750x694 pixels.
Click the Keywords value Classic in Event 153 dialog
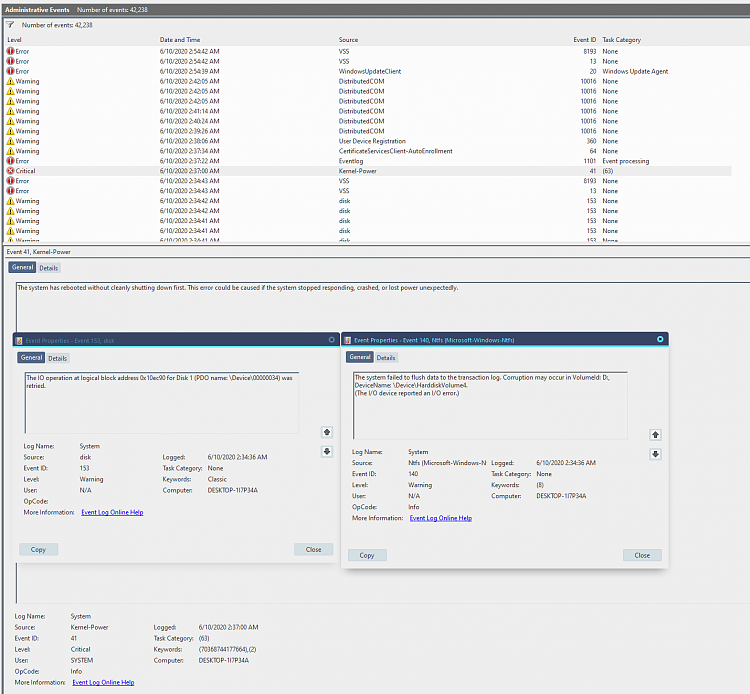217,479
